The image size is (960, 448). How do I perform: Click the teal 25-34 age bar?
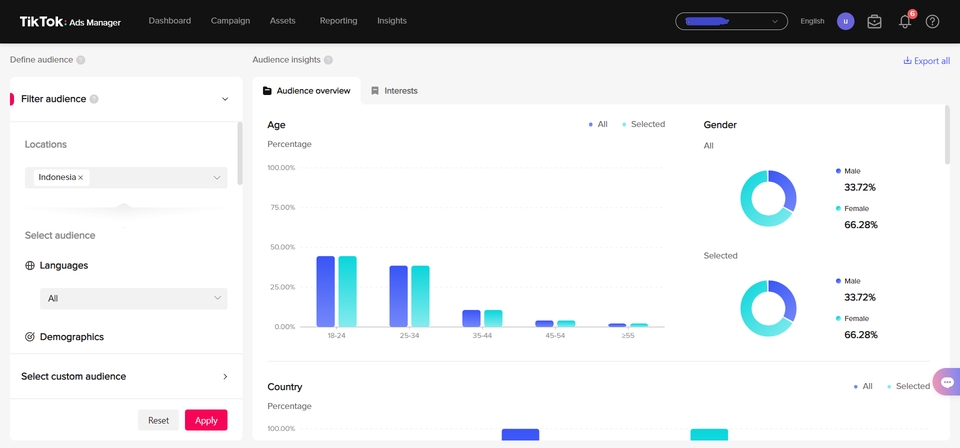coord(420,296)
